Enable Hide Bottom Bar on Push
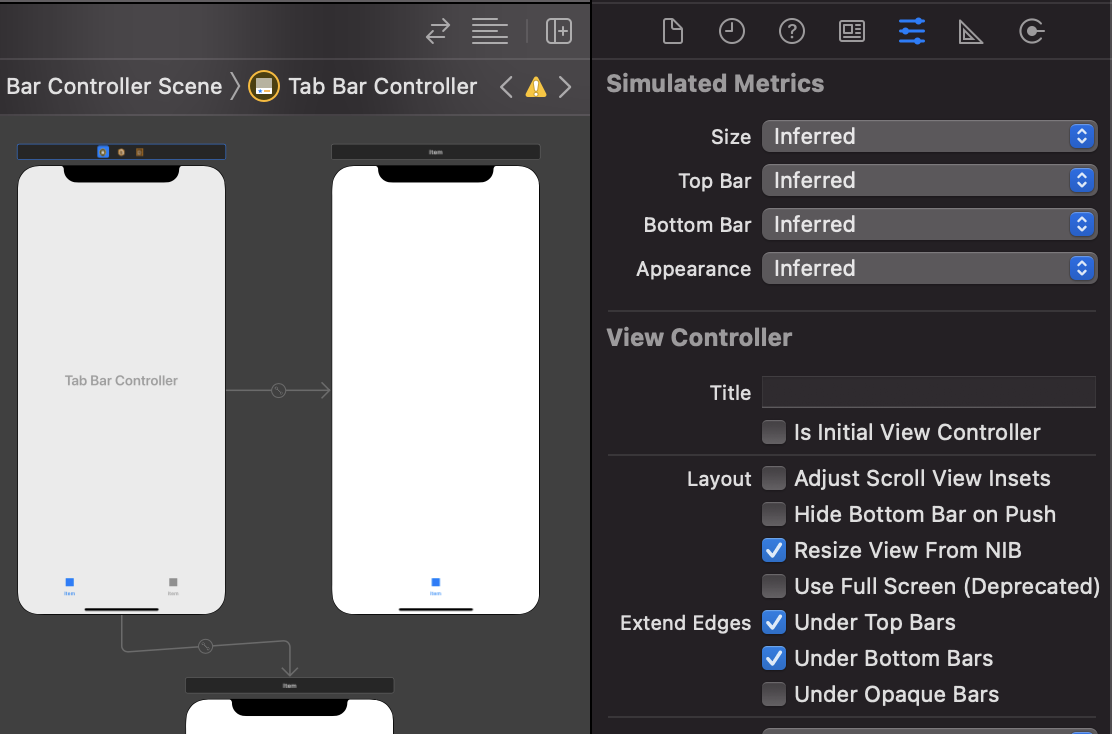The height and width of the screenshot is (734, 1112). point(774,514)
